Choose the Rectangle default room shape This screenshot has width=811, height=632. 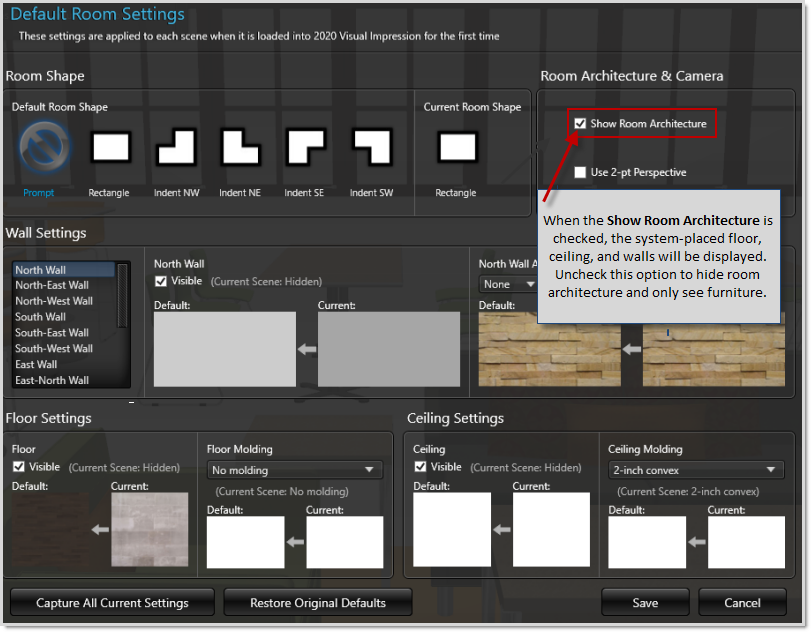tap(110, 147)
